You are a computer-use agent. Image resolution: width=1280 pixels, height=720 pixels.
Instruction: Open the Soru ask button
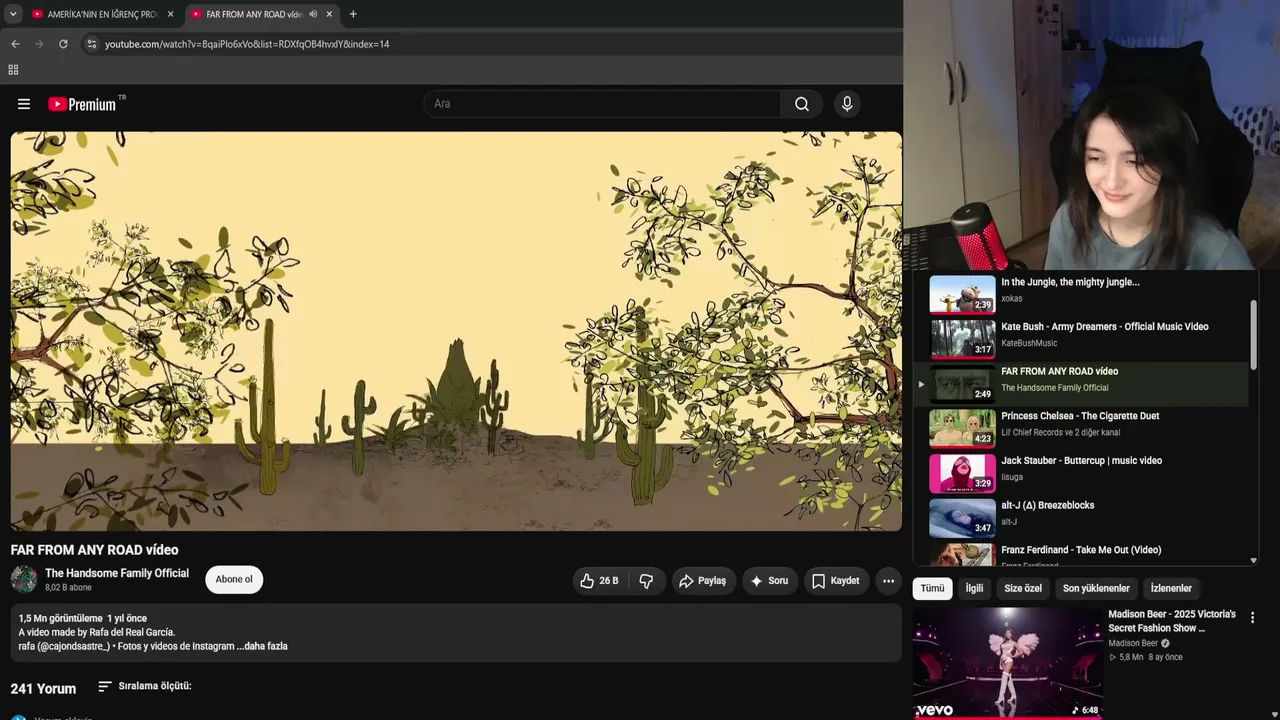tap(769, 581)
